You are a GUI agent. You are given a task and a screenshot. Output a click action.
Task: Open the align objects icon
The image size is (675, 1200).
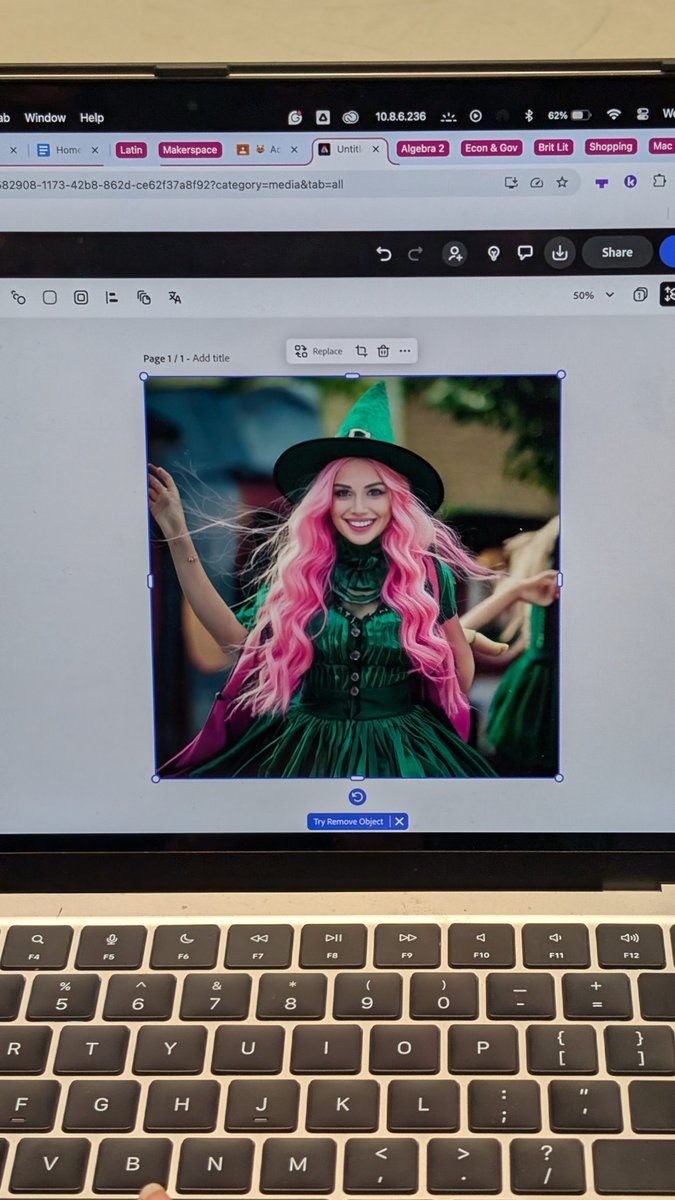pyautogui.click(x=112, y=297)
